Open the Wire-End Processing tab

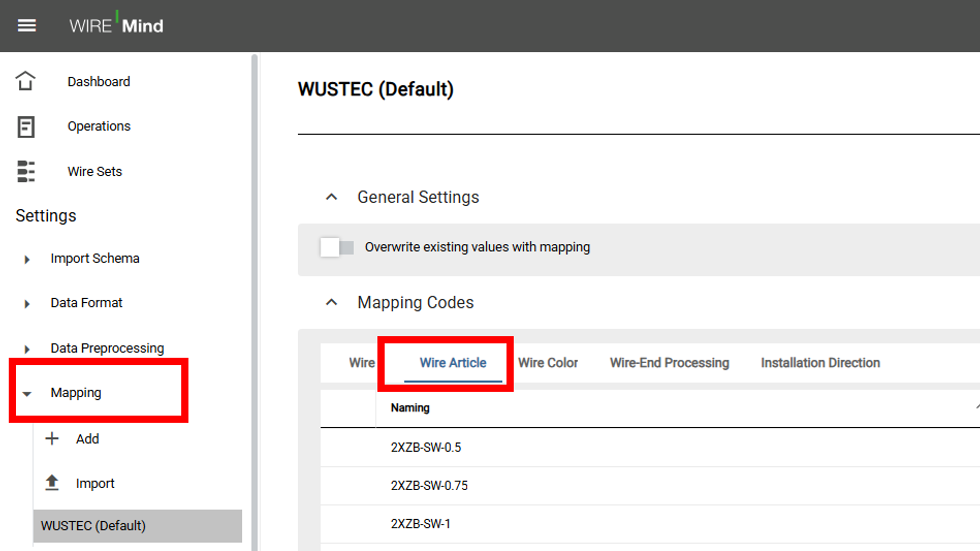[x=669, y=363]
